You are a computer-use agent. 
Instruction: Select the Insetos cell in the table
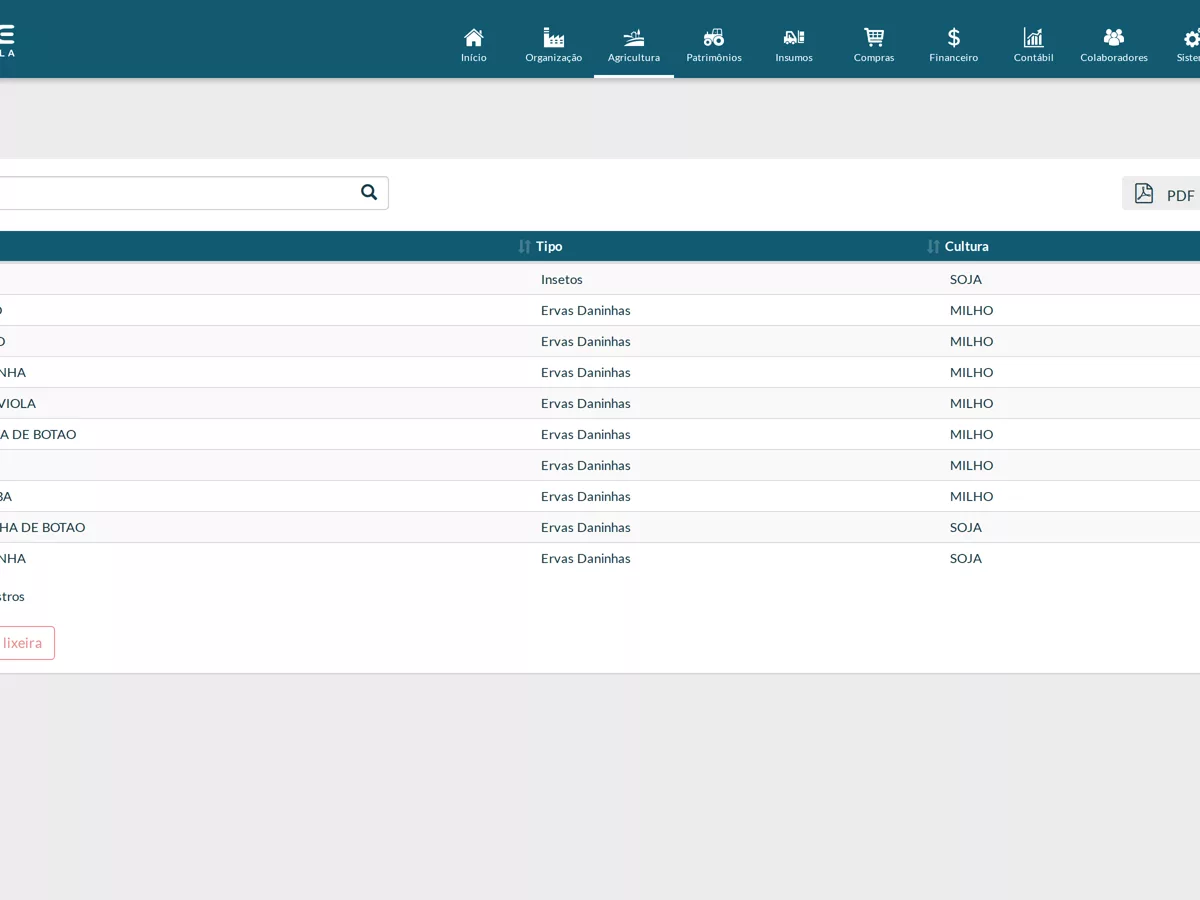[x=562, y=279]
